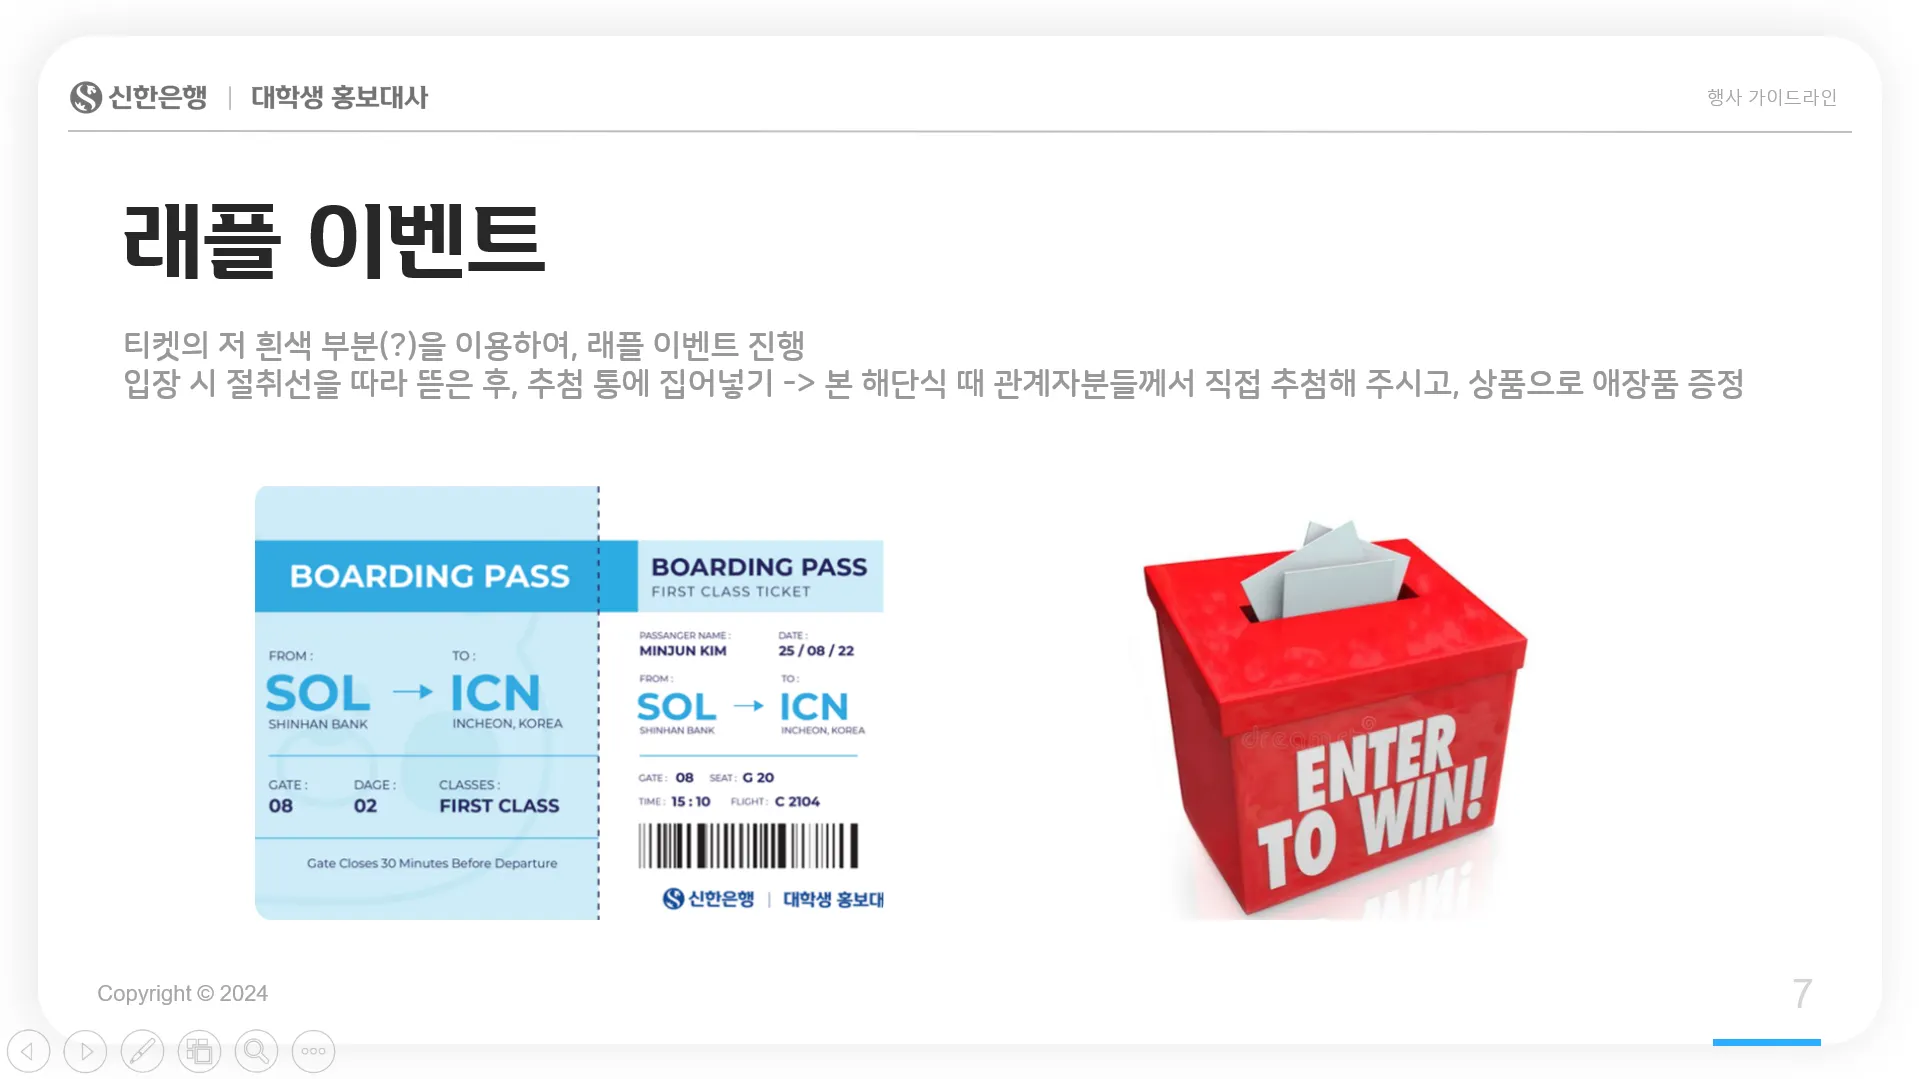Click the barcode on the boarding pass

748,846
